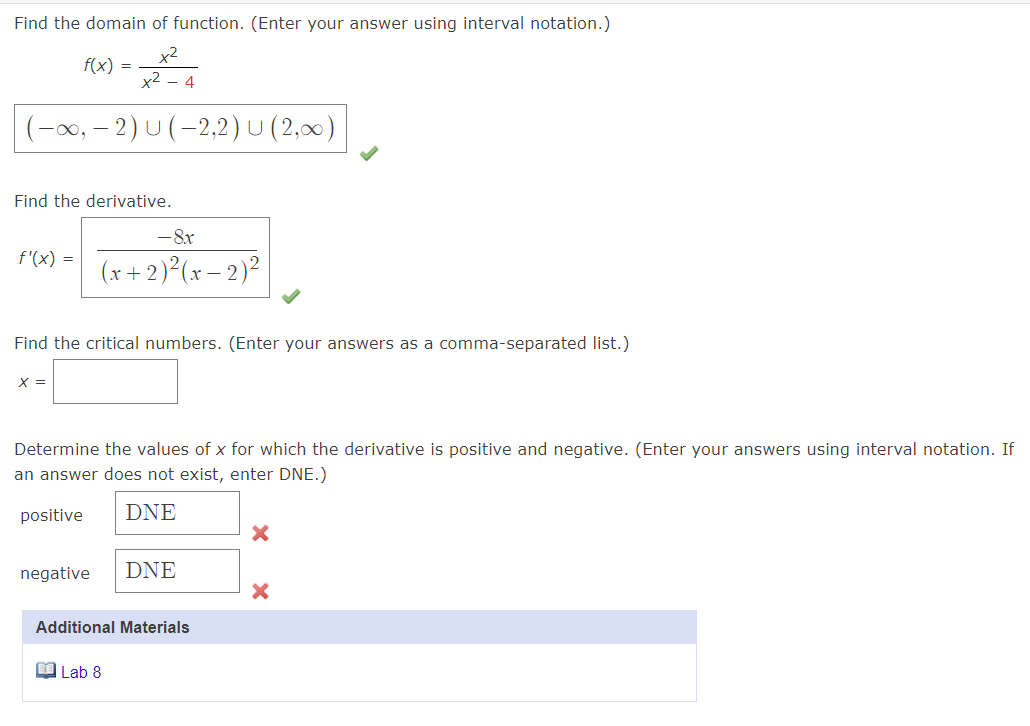
Task: Select the negative interval answer box
Action: [x=177, y=570]
